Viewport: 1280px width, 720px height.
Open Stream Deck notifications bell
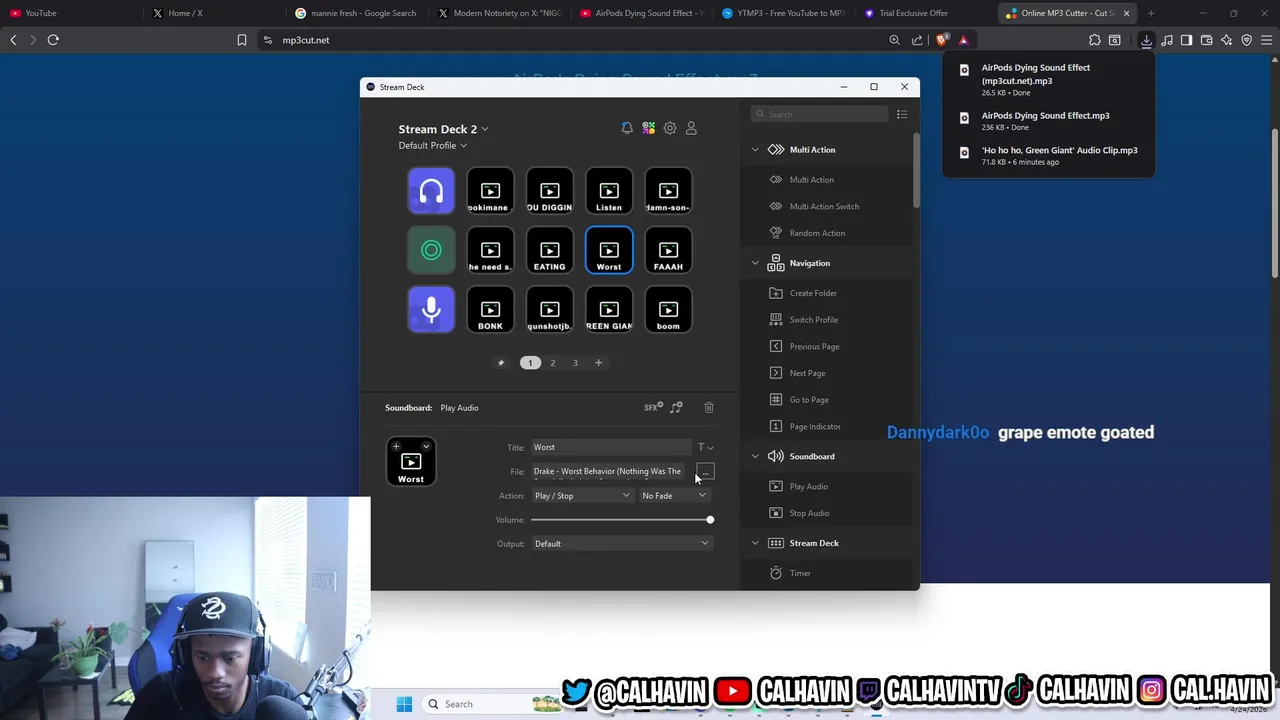627,128
